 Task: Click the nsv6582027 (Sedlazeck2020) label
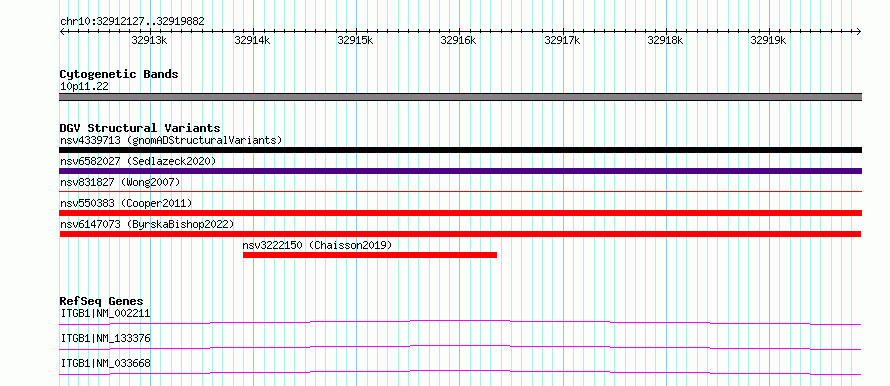[x=138, y=161]
